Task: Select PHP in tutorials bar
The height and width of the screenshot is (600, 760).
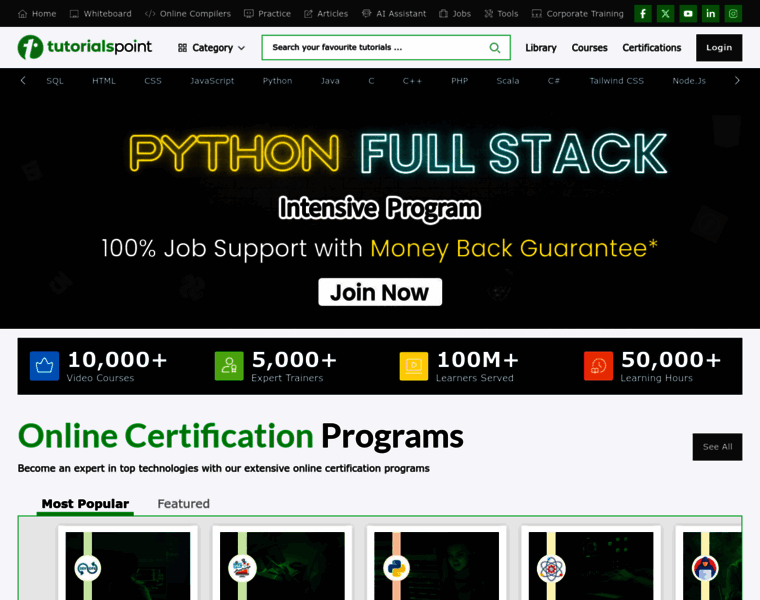Action: click(x=459, y=81)
